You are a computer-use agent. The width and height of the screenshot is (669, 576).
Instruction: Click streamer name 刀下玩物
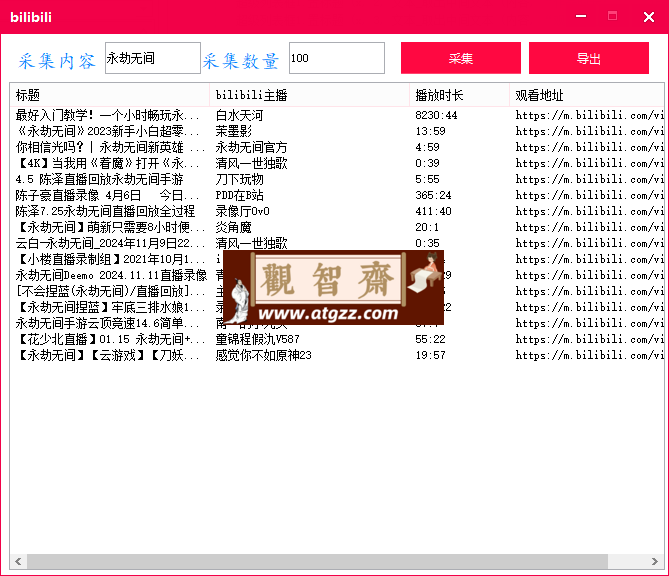tap(239, 179)
